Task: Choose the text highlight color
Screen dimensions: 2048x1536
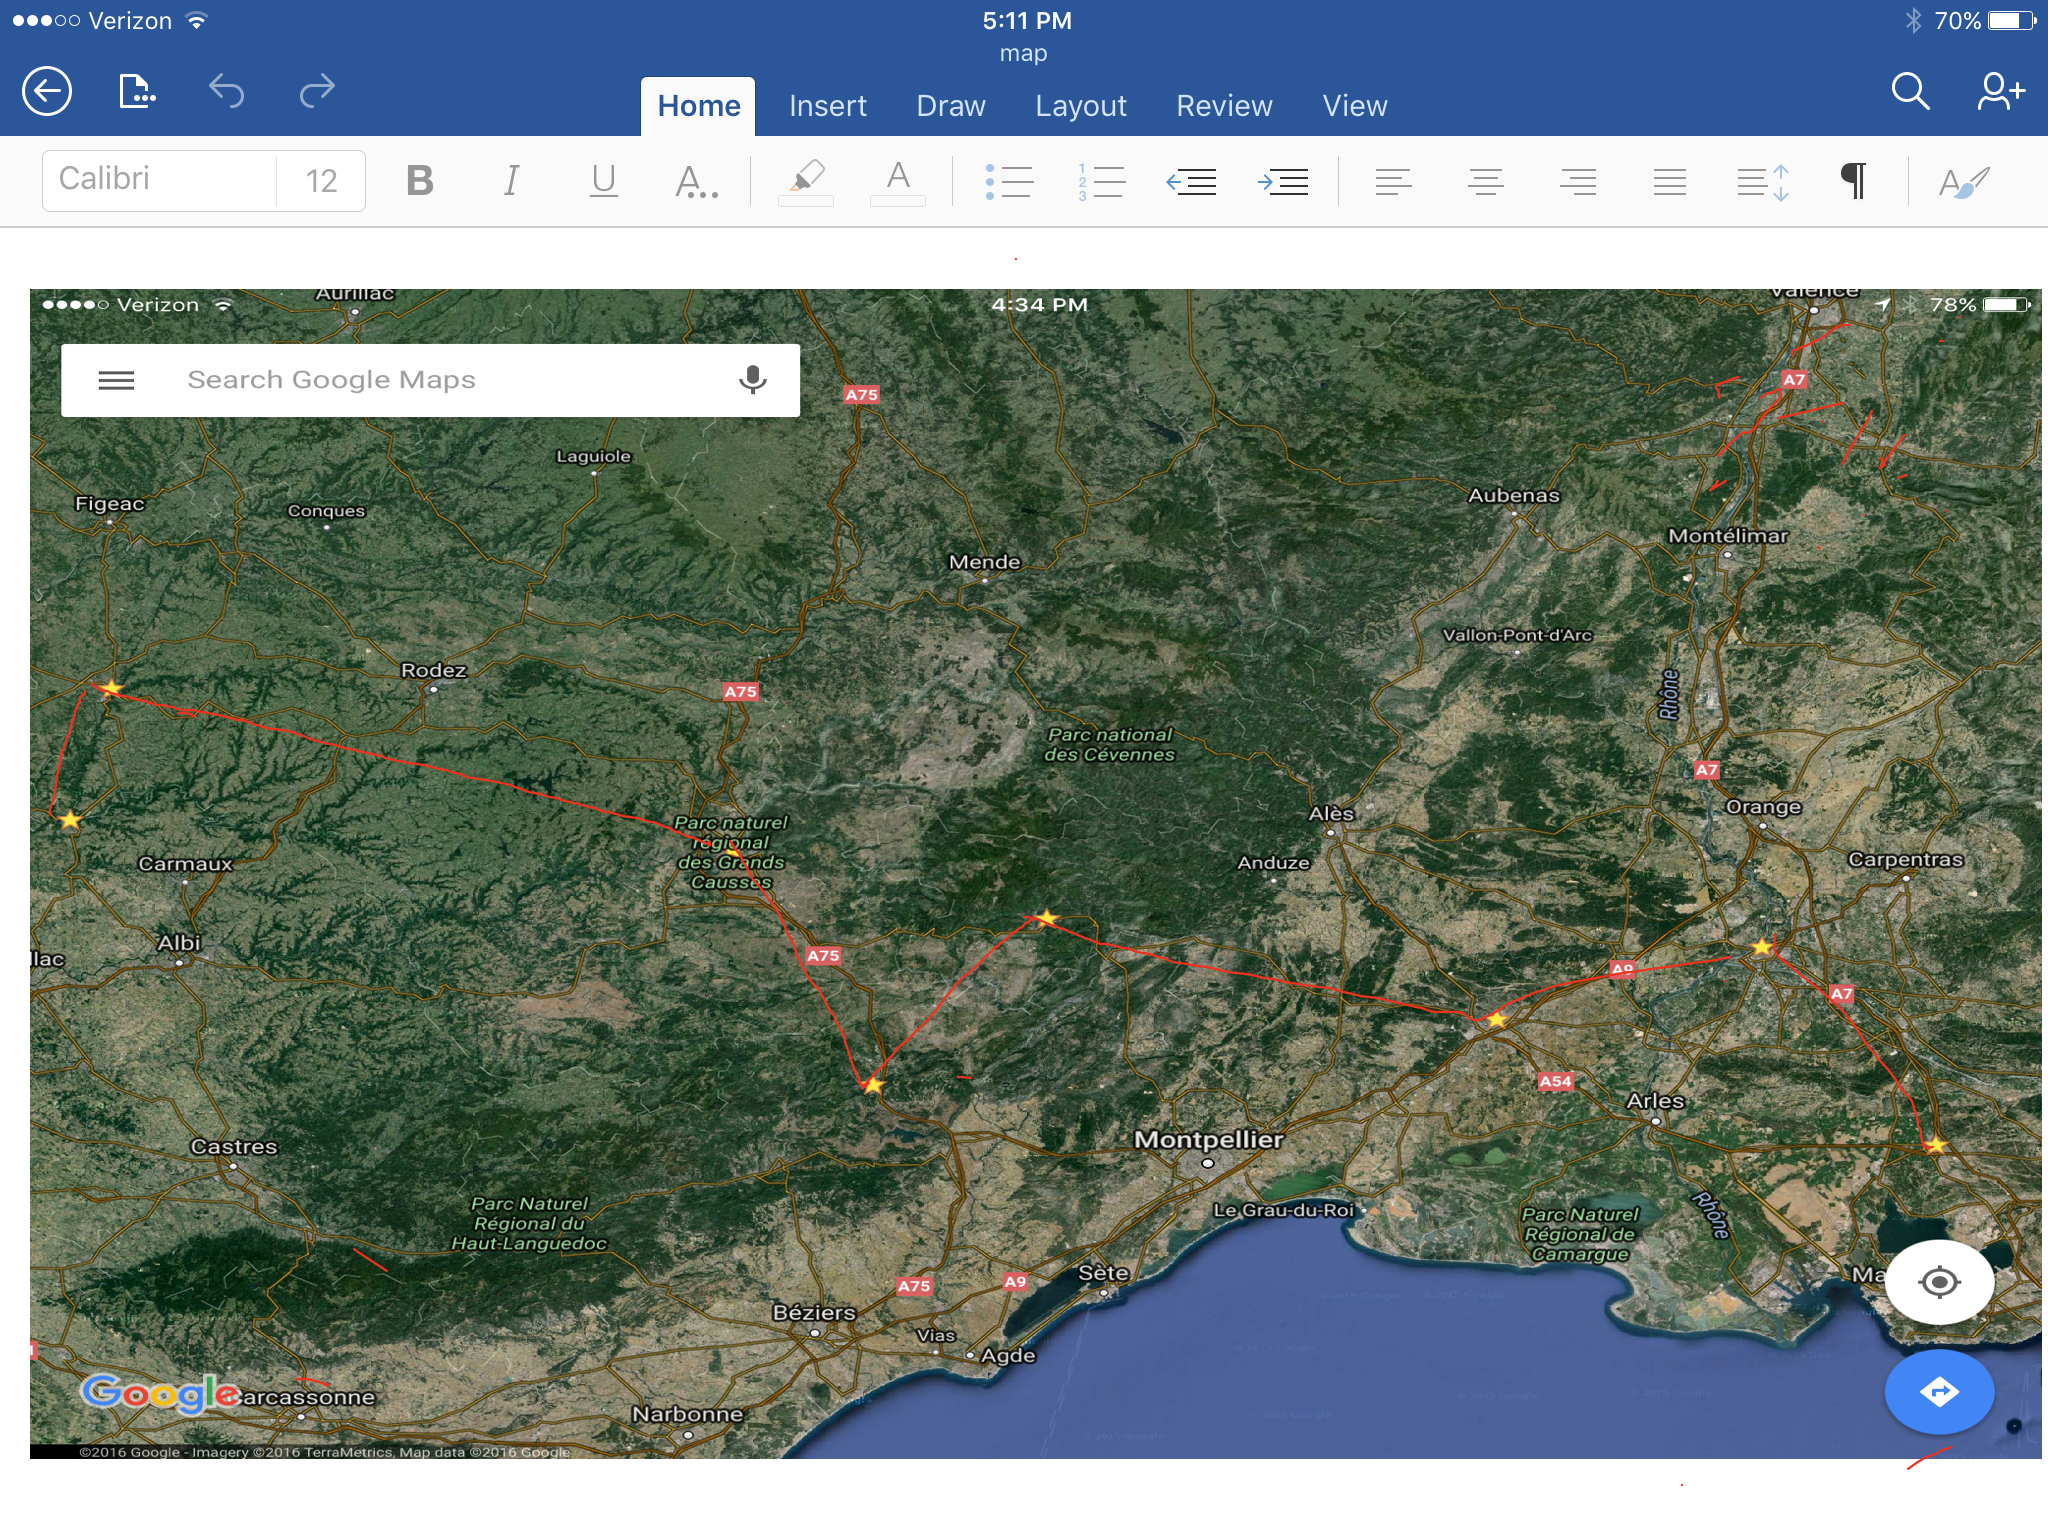Action: point(806,181)
